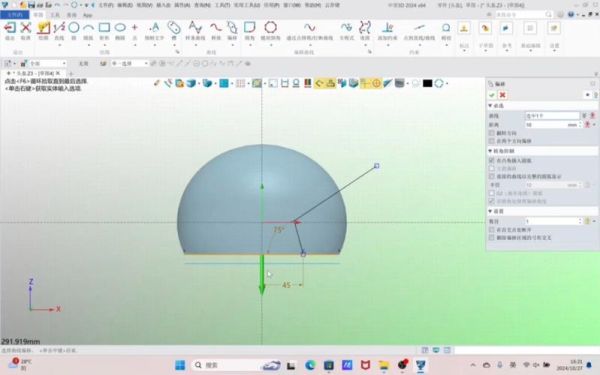
Task: Select the Trace tool with the red brackets
Action: tap(365, 28)
